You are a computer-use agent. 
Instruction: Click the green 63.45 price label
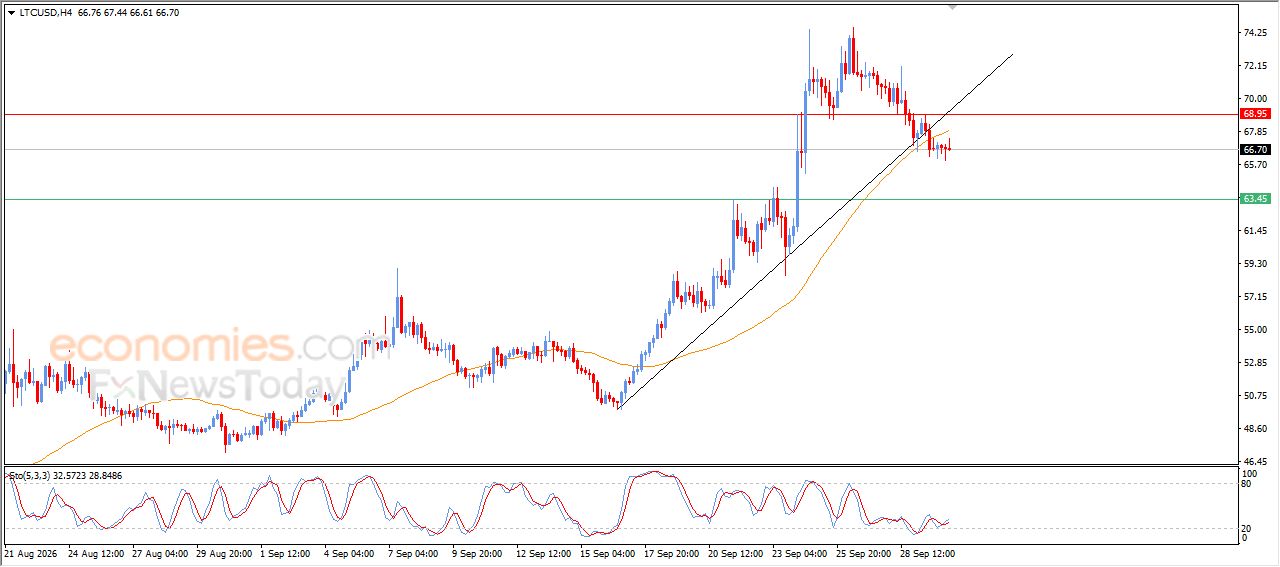click(x=1255, y=199)
